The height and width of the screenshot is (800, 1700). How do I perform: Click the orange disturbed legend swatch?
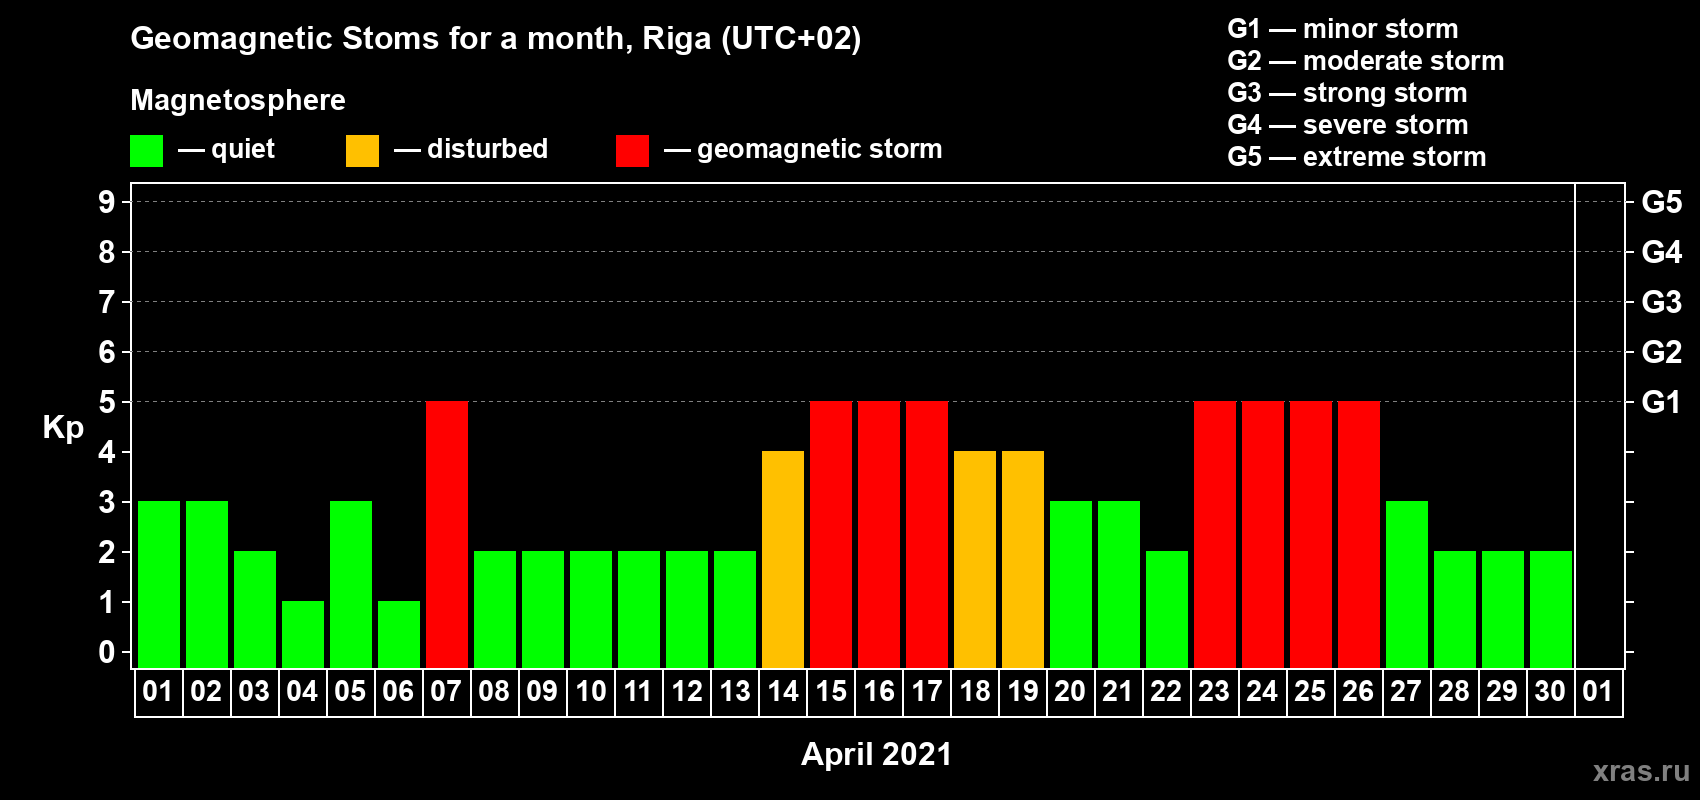[363, 151]
